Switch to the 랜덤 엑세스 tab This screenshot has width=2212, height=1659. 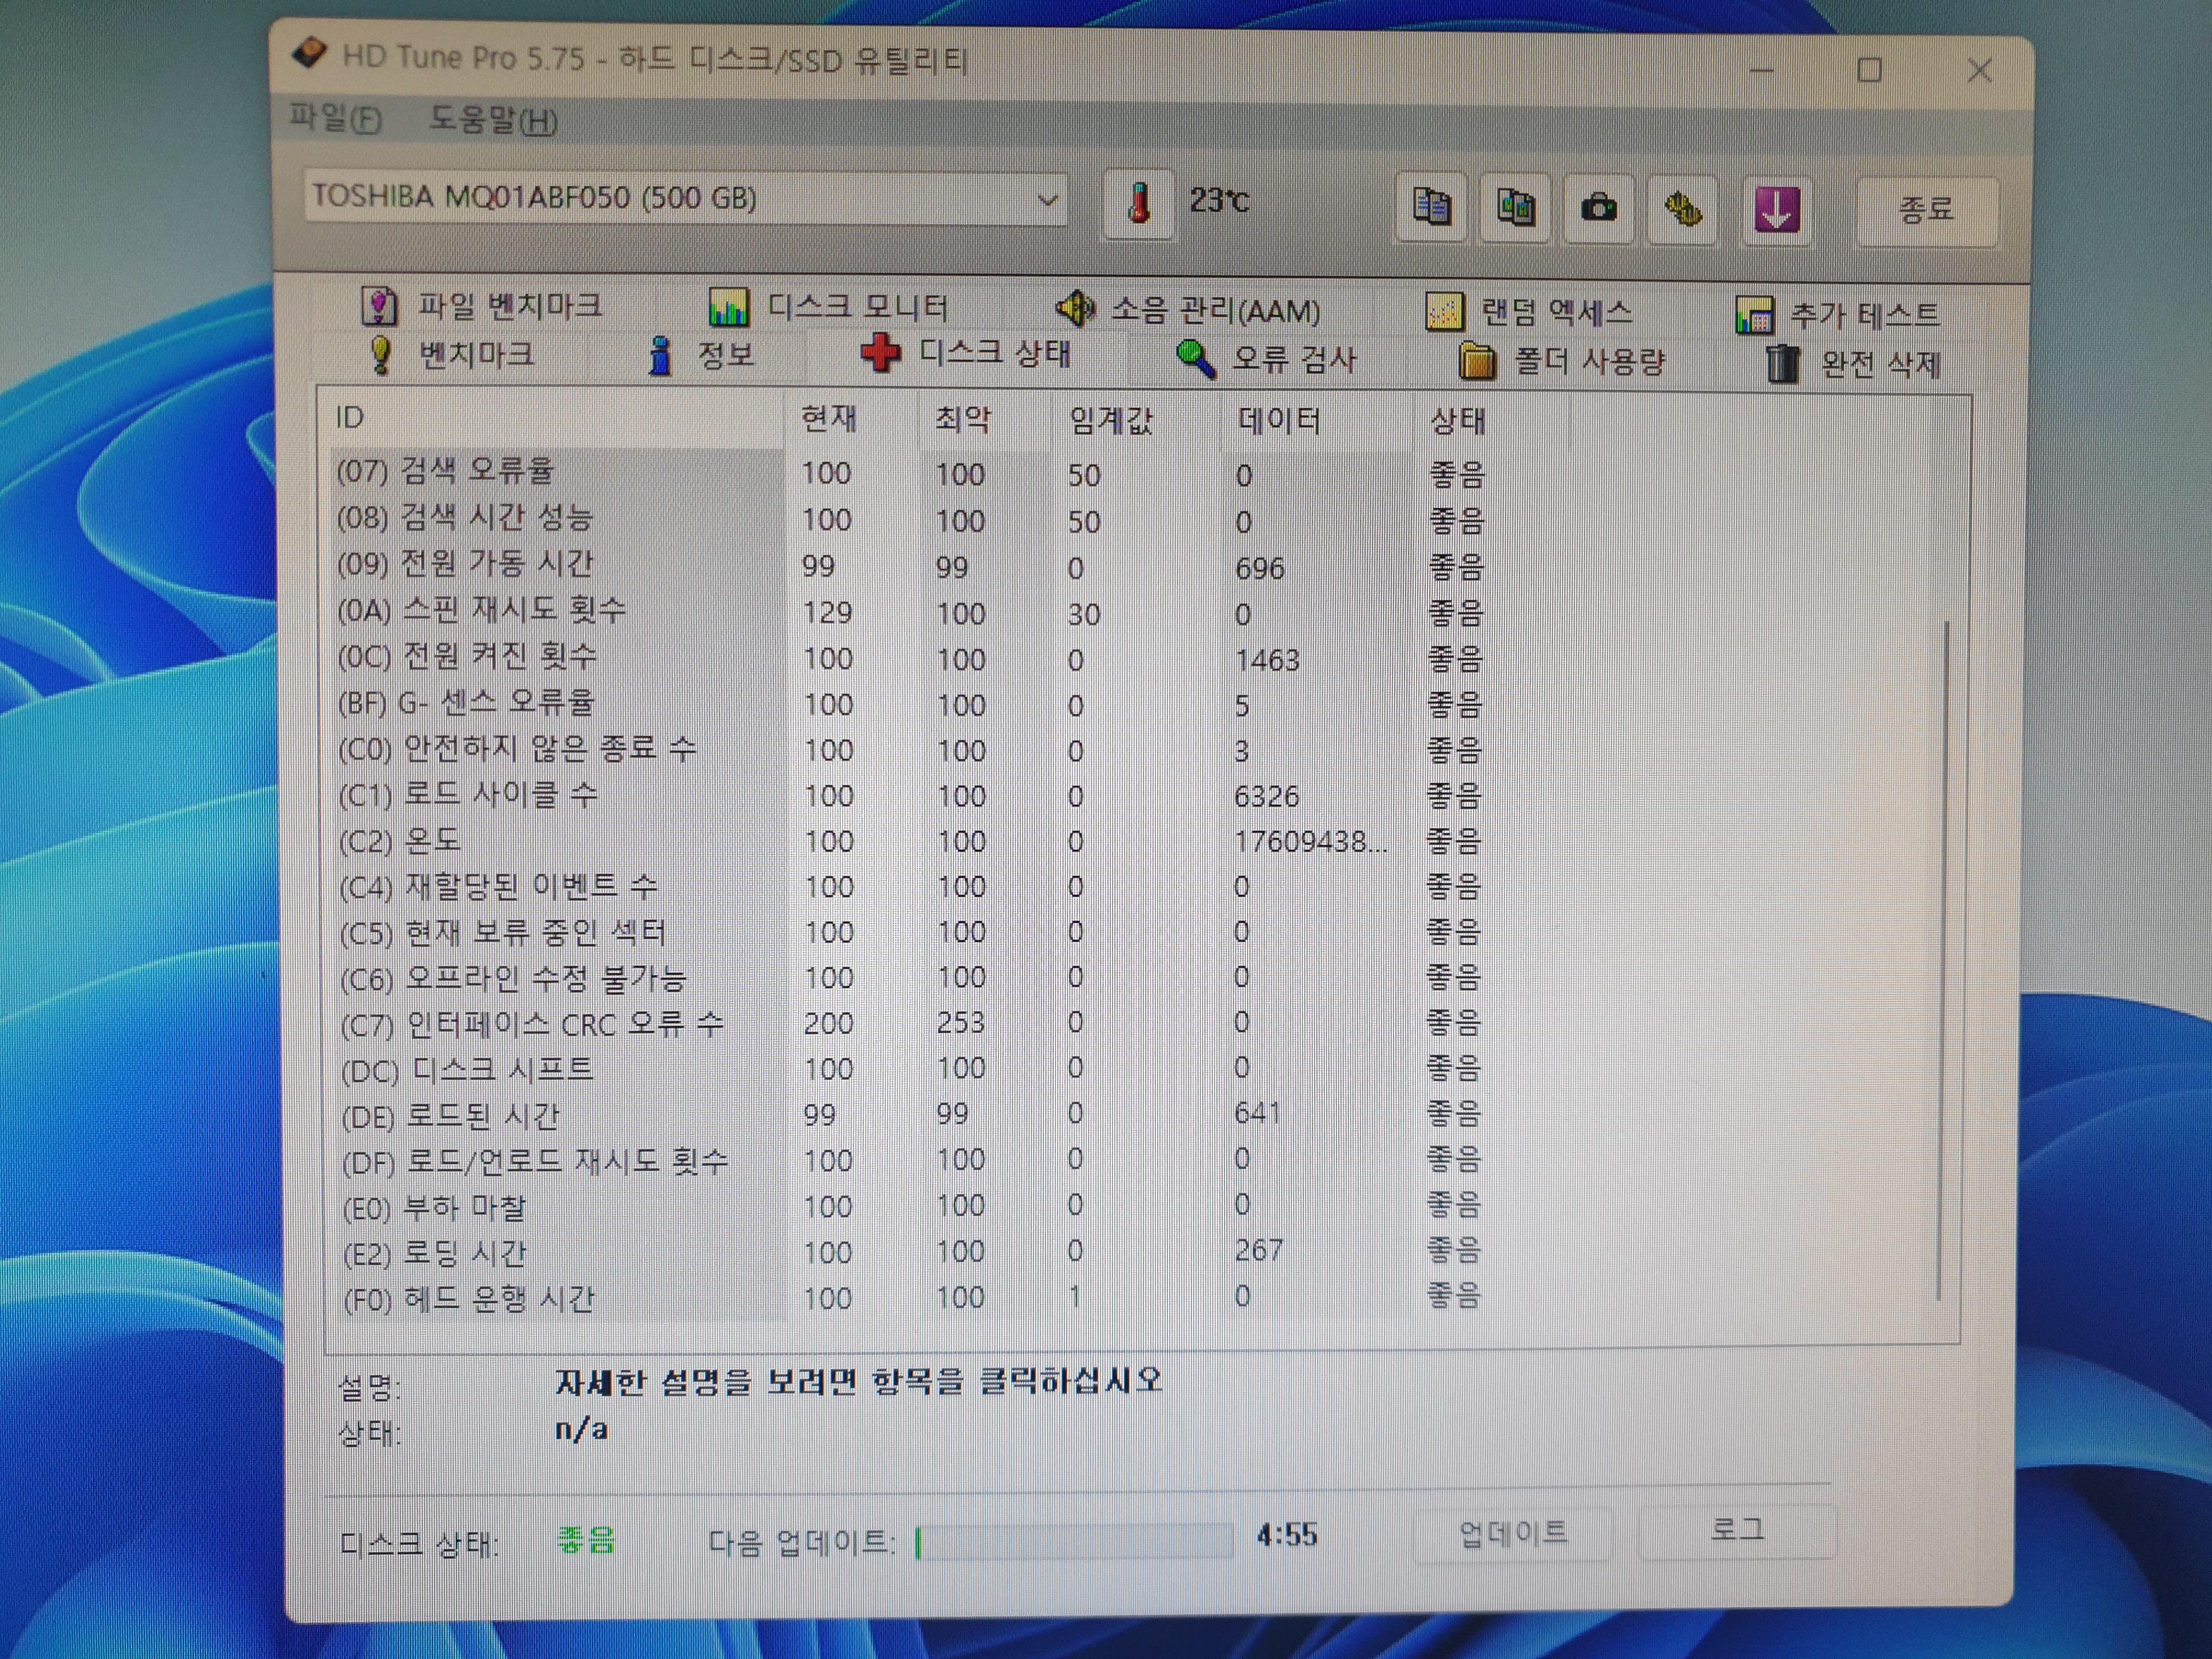point(1528,312)
